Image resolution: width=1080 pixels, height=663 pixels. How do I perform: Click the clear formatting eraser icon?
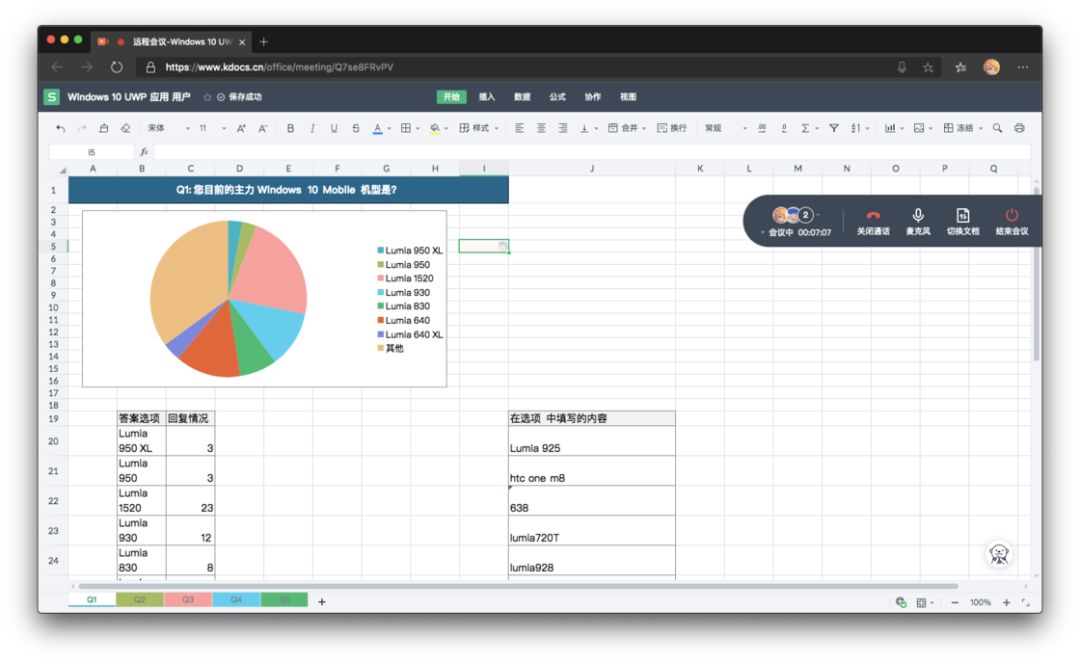tap(125, 128)
